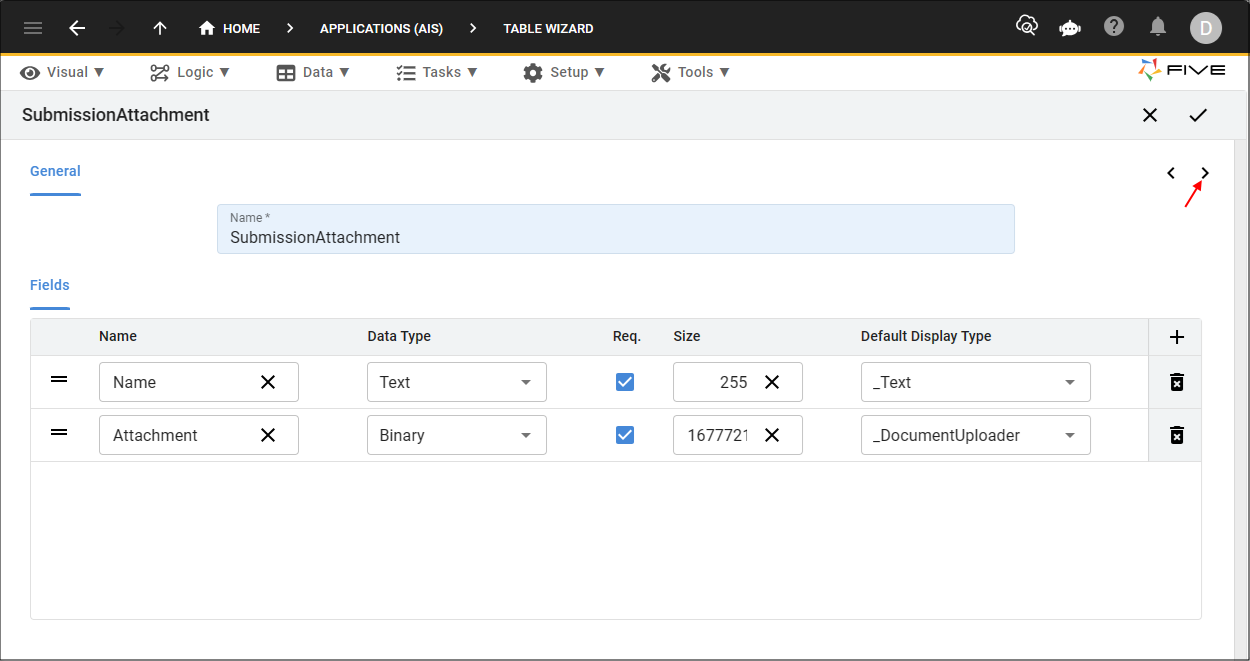Delete the Attachment field row
Screen dimensions: 1250x661
coord(1176,435)
